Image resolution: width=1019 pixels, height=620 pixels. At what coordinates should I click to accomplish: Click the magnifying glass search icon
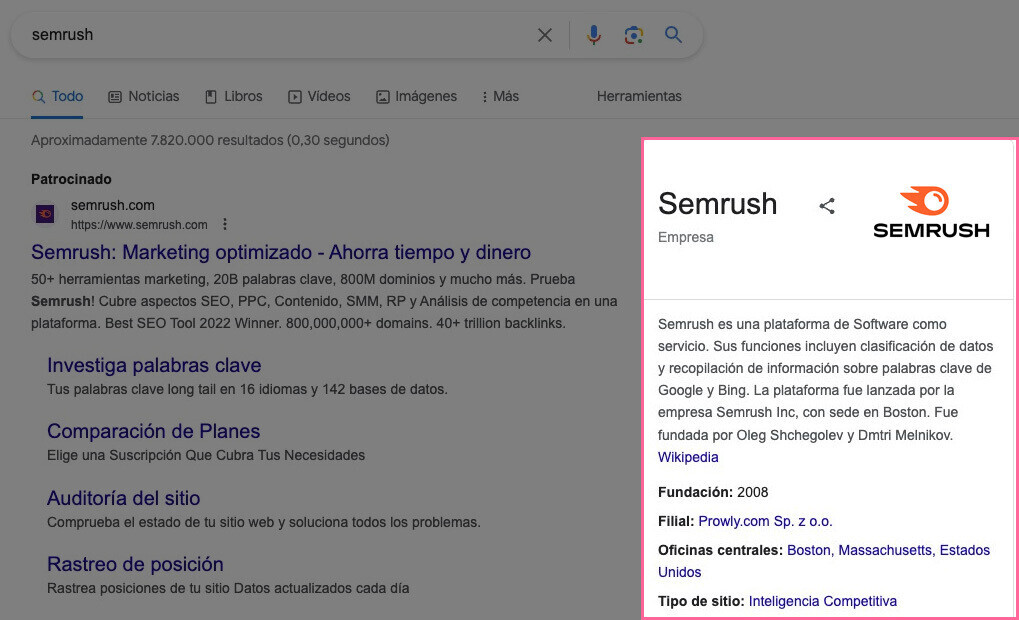(x=673, y=34)
